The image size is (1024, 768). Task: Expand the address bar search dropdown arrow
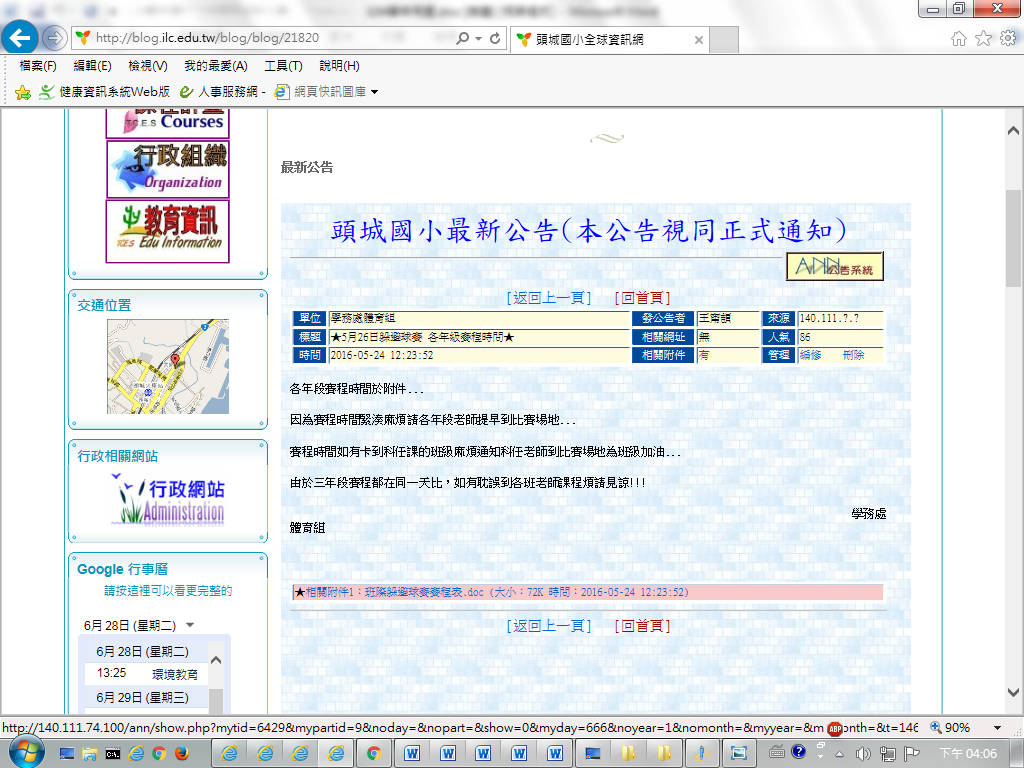tap(478, 39)
